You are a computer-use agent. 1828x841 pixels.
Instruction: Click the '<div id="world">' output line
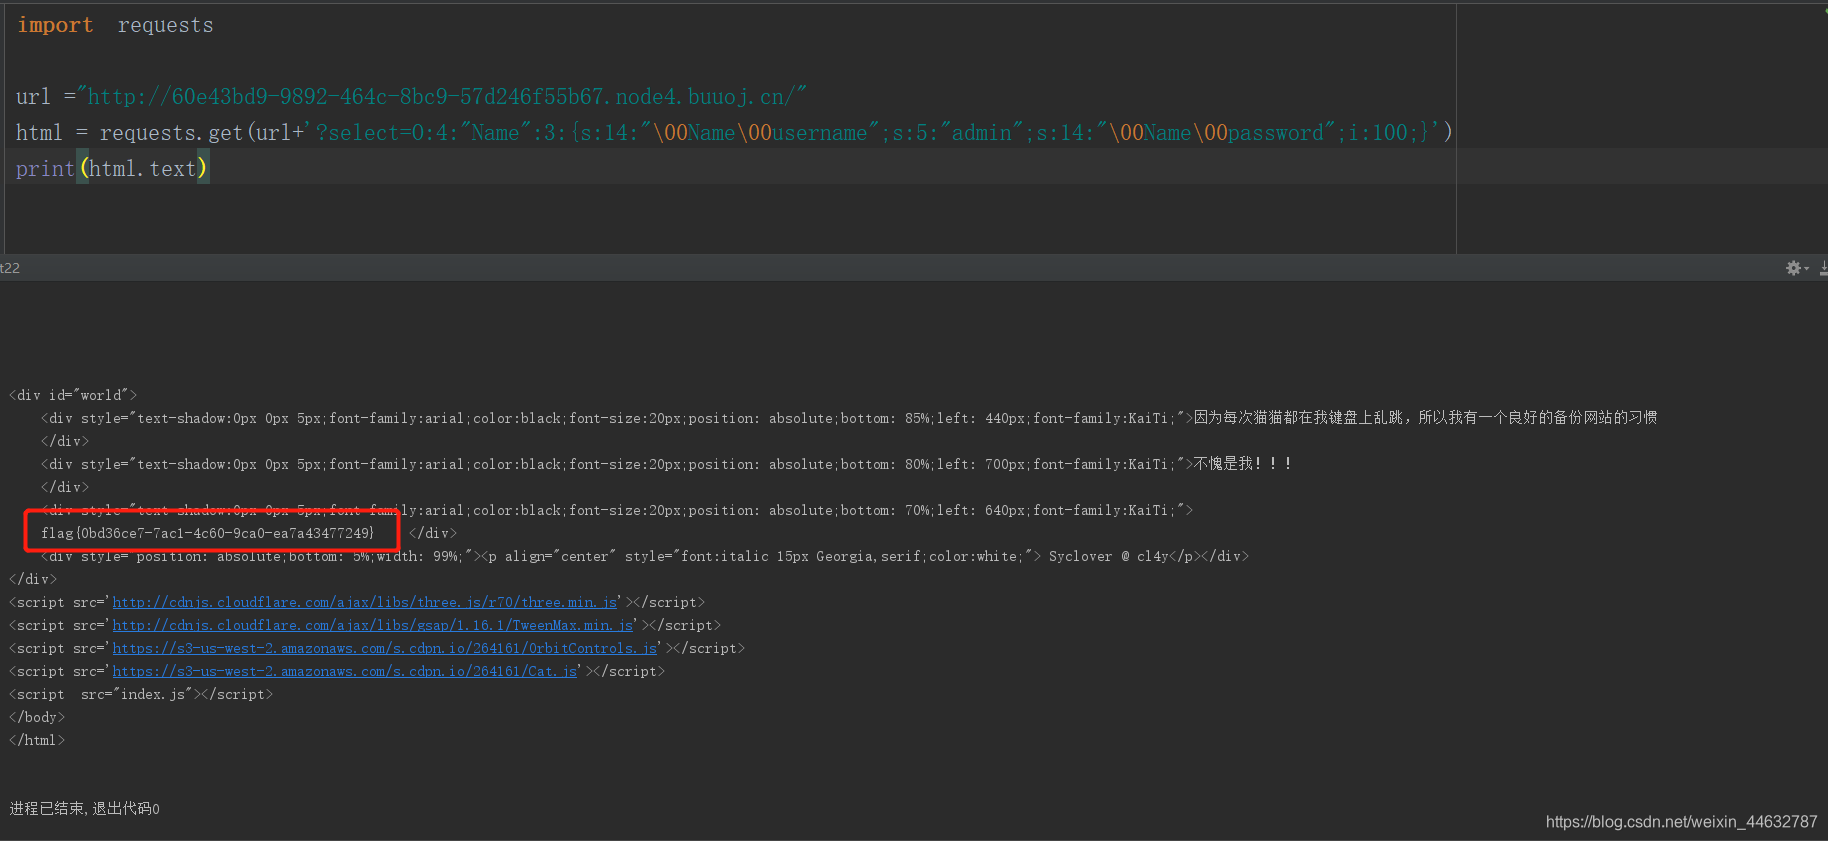[73, 395]
